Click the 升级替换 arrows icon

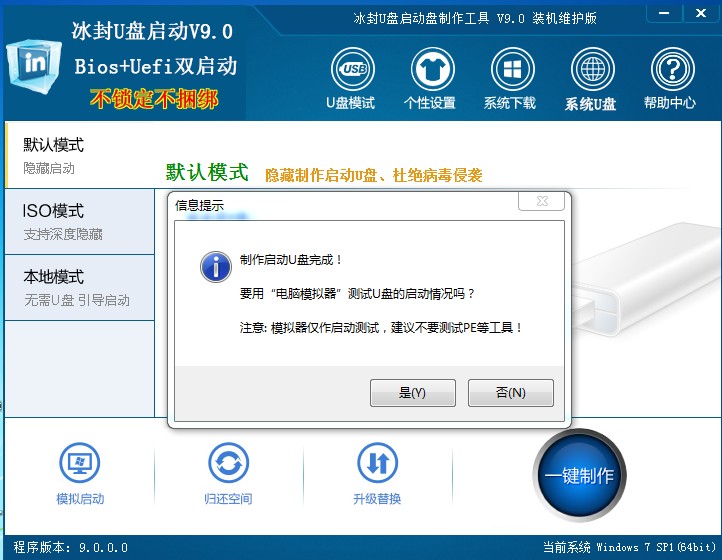pyautogui.click(x=377, y=462)
